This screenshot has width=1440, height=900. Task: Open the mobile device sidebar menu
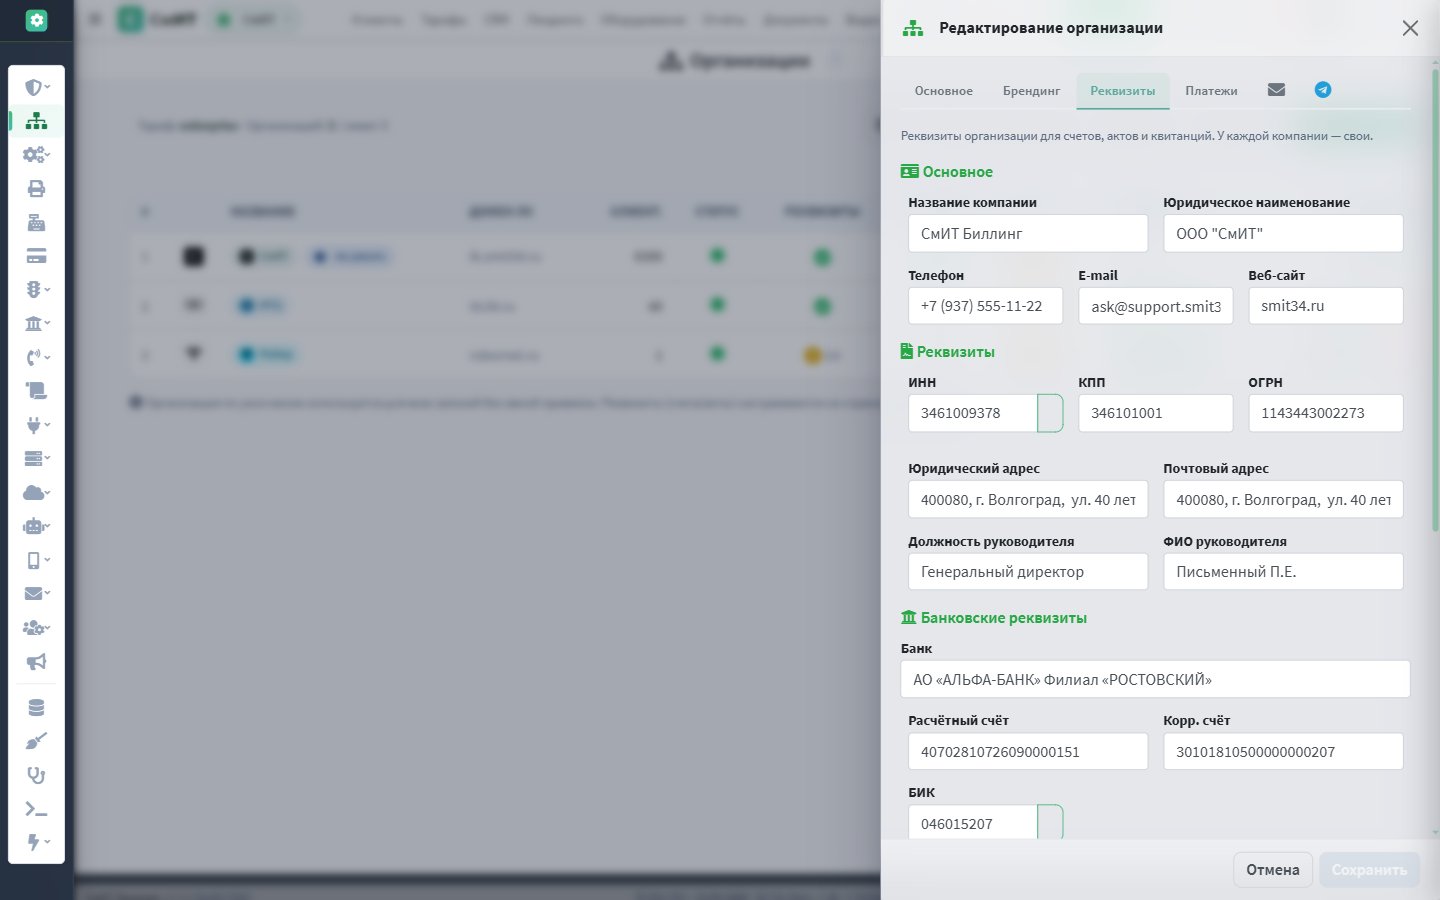tap(36, 560)
